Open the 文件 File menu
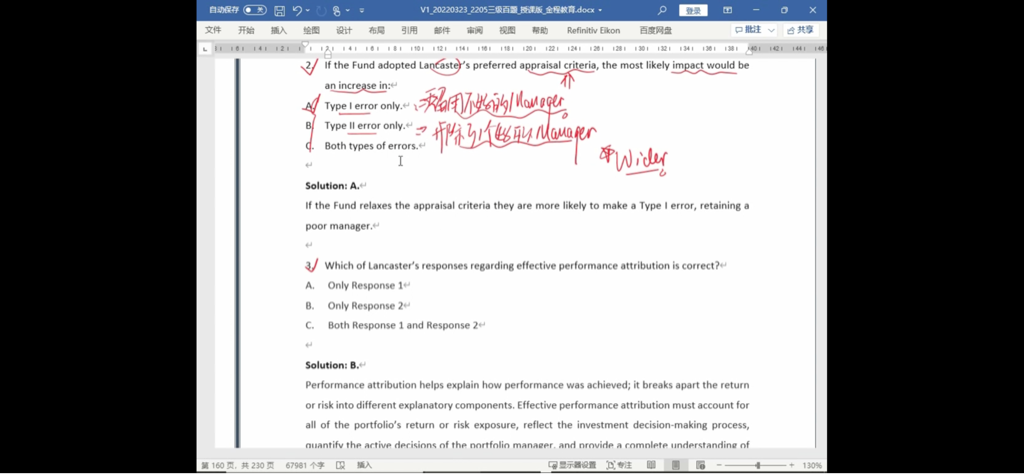Image resolution: width=1024 pixels, height=474 pixels. [213, 30]
